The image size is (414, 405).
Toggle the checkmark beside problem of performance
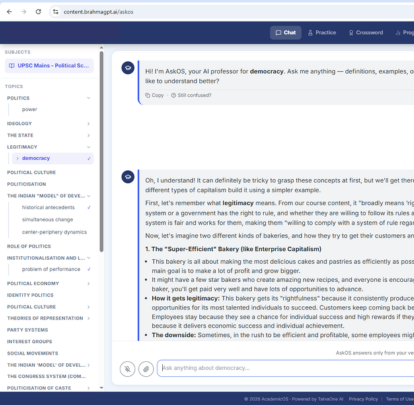point(89,269)
